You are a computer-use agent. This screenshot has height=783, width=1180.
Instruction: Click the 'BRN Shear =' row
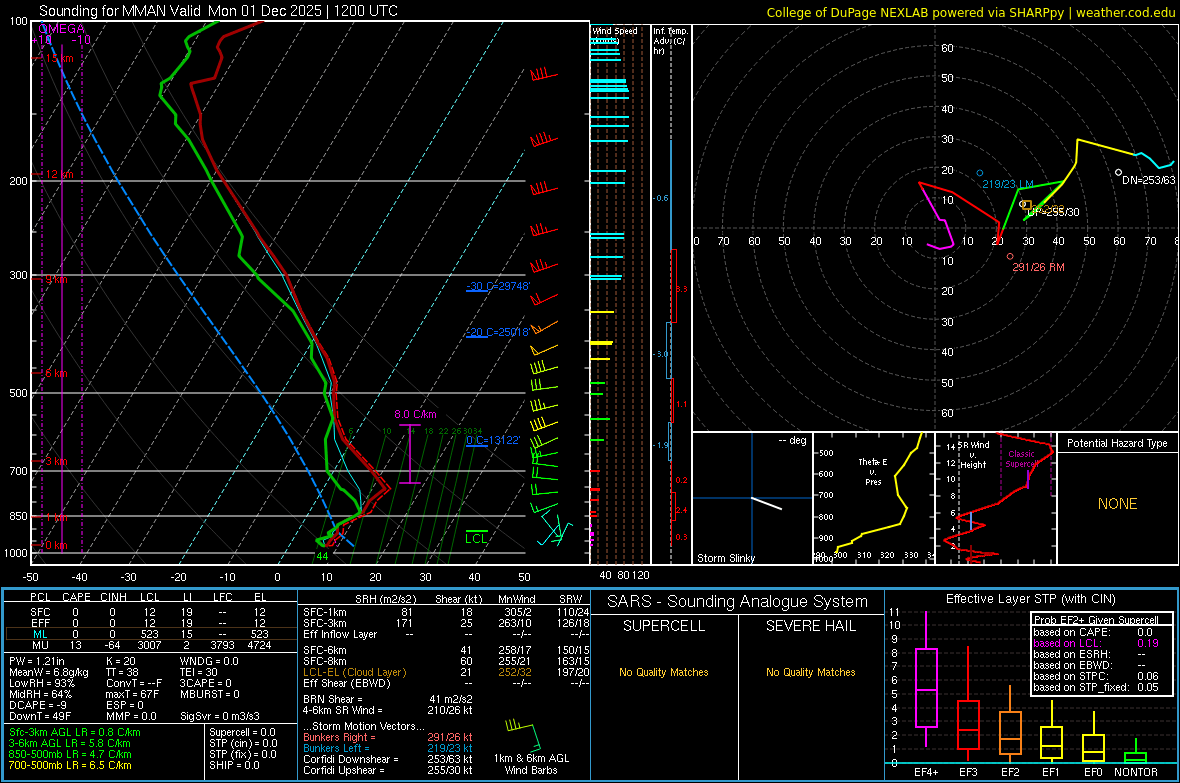point(388,699)
